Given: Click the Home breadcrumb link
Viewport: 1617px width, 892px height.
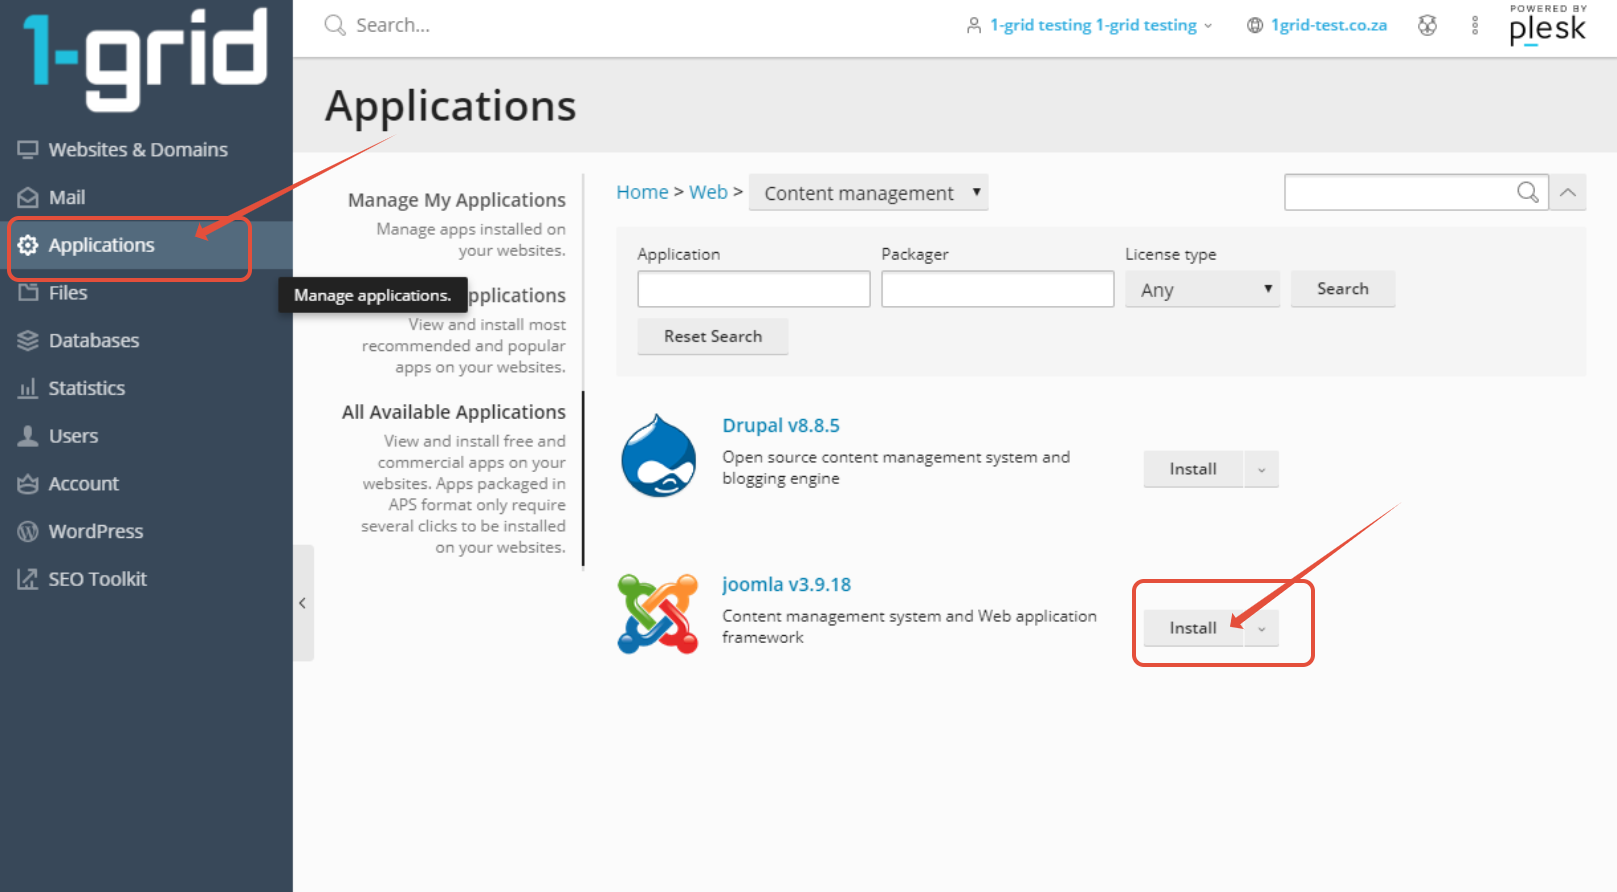Looking at the screenshot, I should point(642,192).
